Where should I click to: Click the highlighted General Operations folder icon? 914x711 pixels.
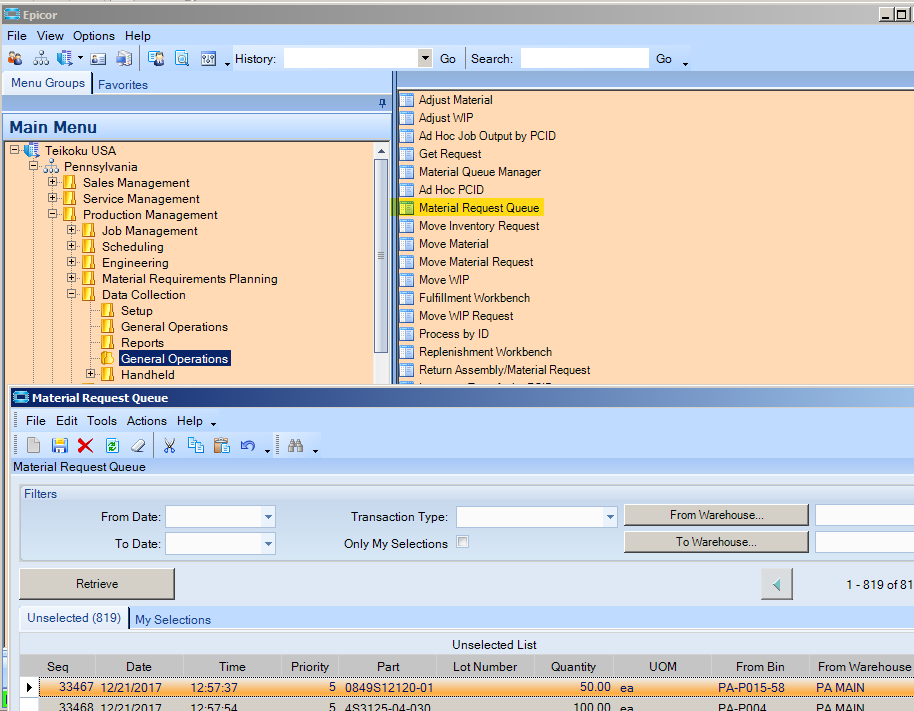[107, 358]
